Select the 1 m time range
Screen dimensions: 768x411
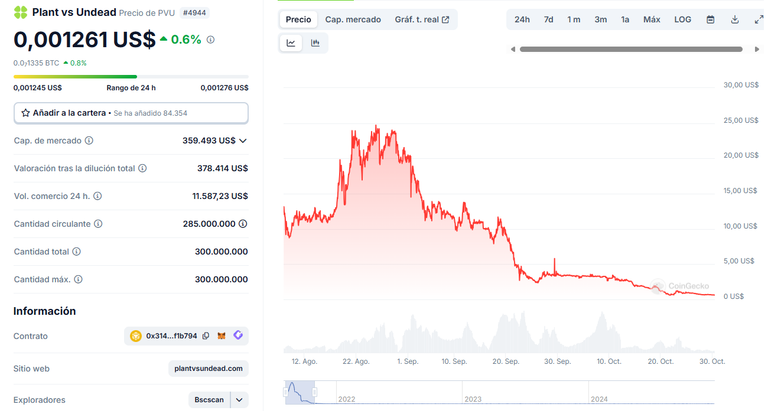pyautogui.click(x=574, y=20)
